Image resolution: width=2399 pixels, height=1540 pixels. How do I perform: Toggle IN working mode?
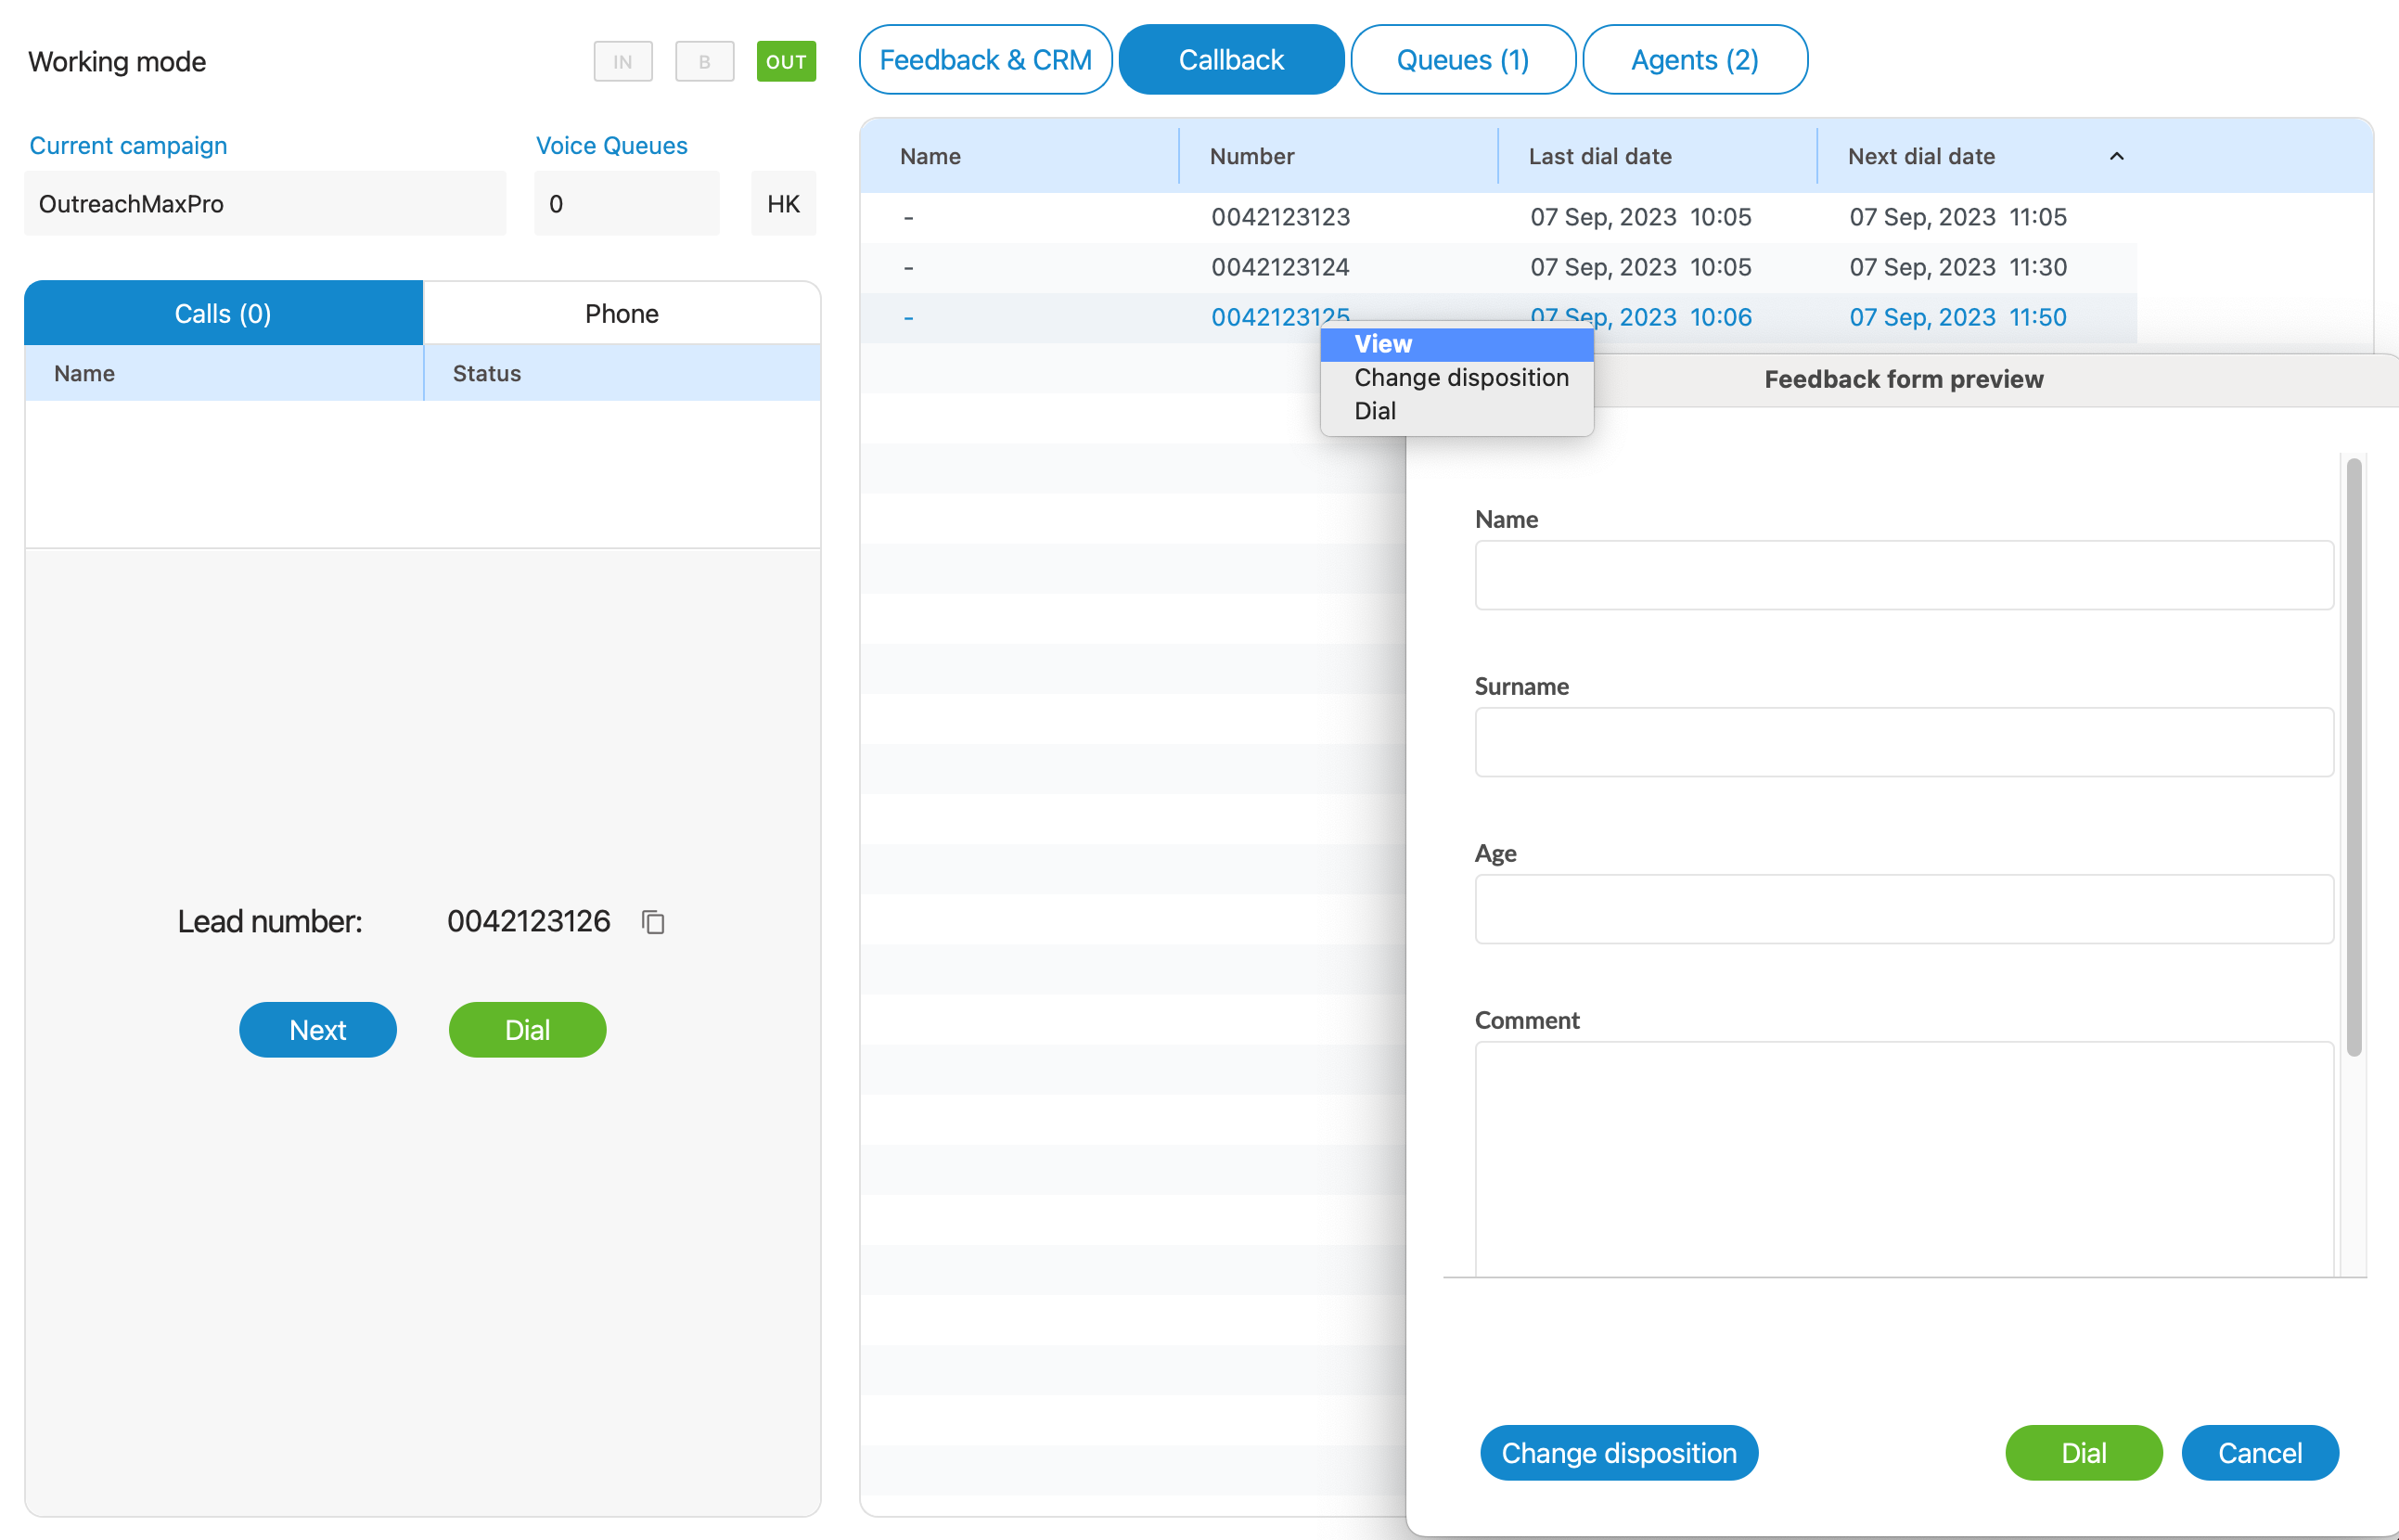point(622,59)
